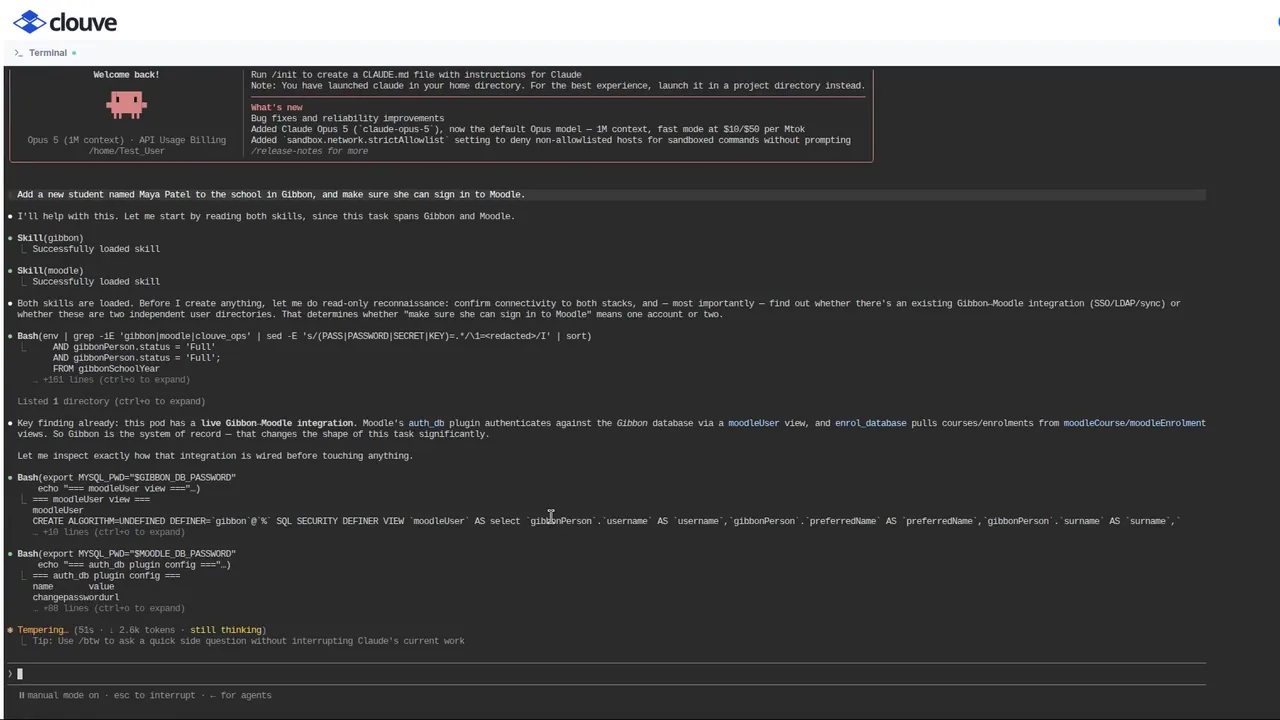This screenshot has width=1280, height=720.
Task: Click the /home/Test_User path
Action: 126,151
